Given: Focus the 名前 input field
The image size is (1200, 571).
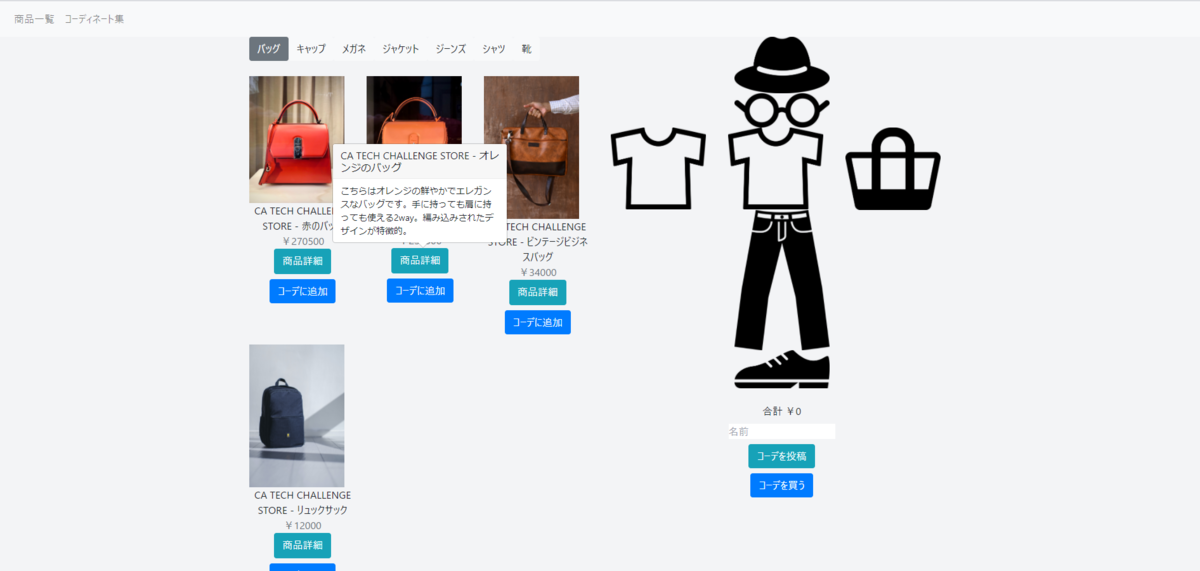Looking at the screenshot, I should tap(782, 431).
